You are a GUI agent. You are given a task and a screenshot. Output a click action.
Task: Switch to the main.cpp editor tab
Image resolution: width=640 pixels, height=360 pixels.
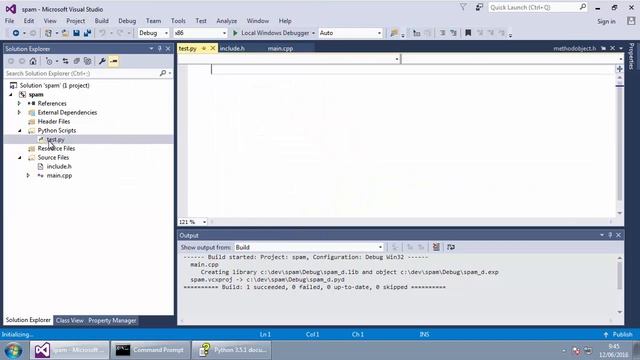280,48
